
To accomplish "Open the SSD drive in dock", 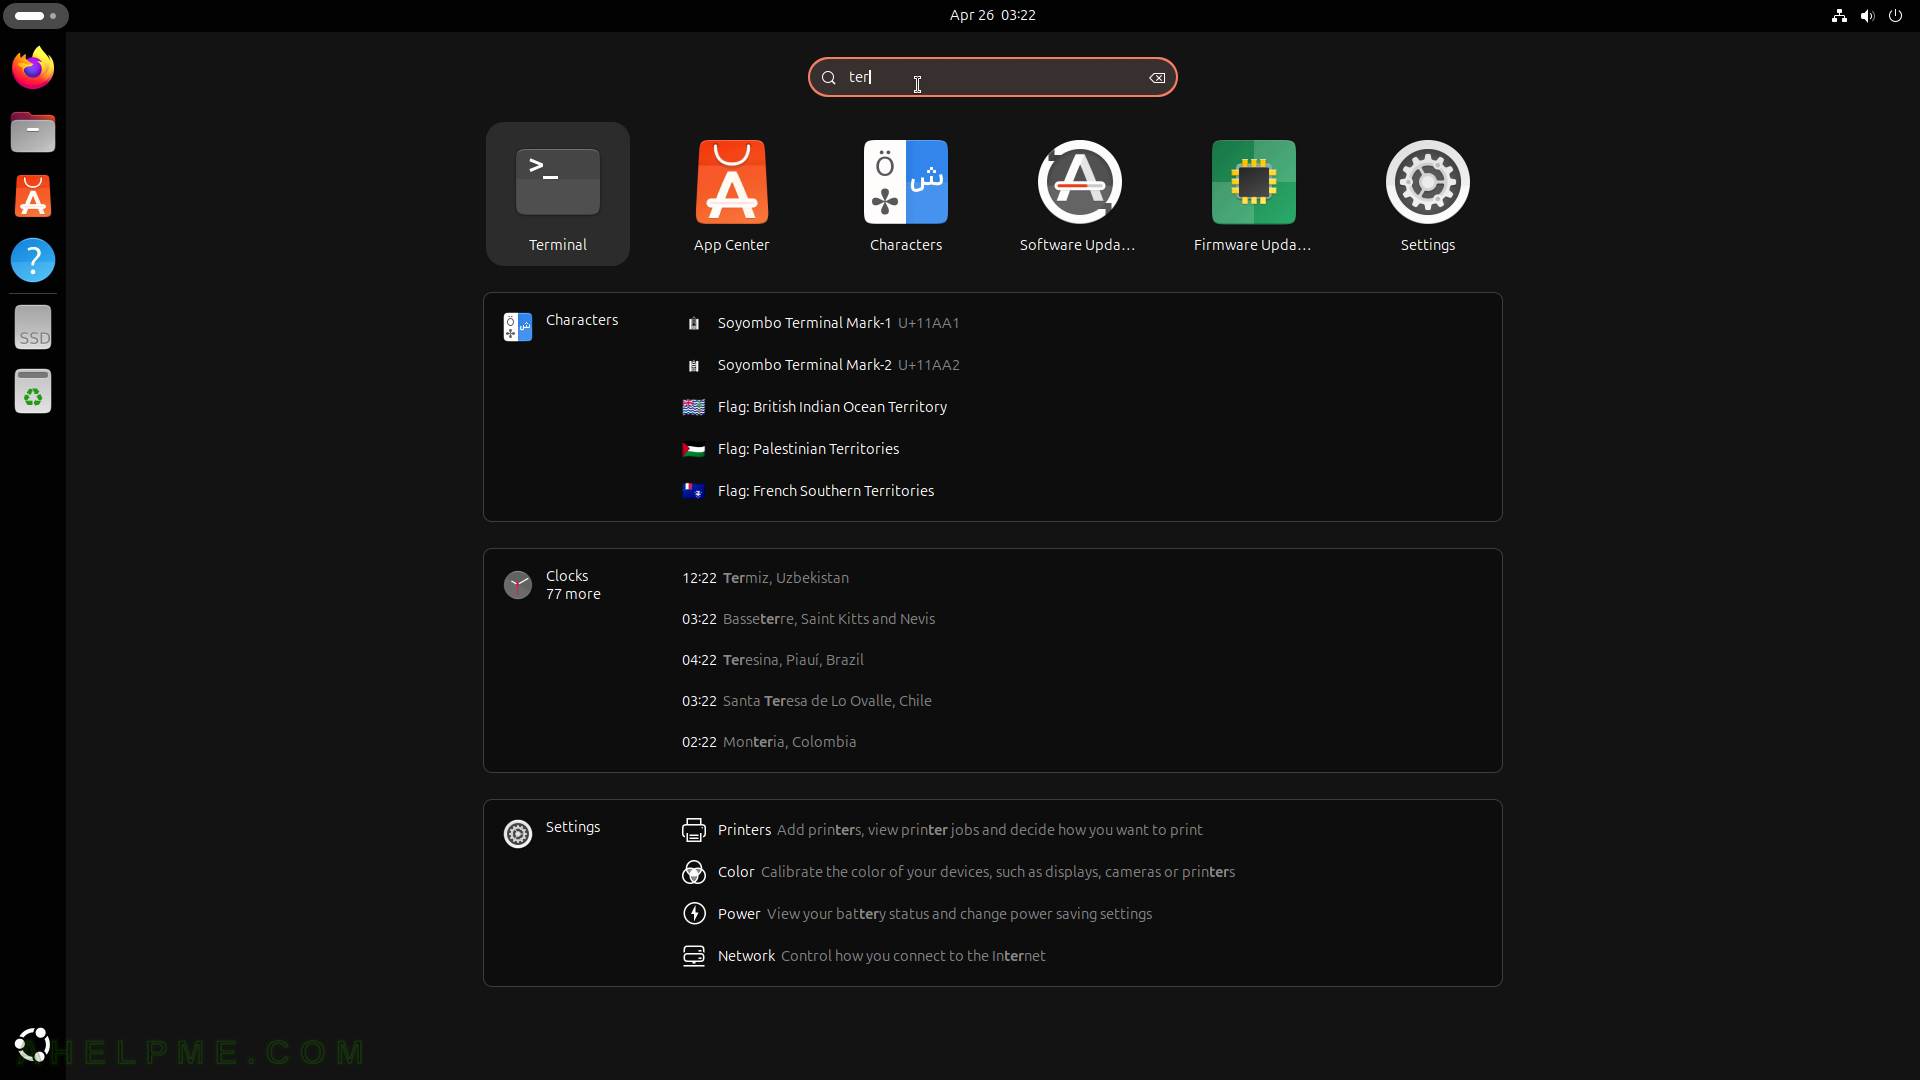I will tap(33, 327).
